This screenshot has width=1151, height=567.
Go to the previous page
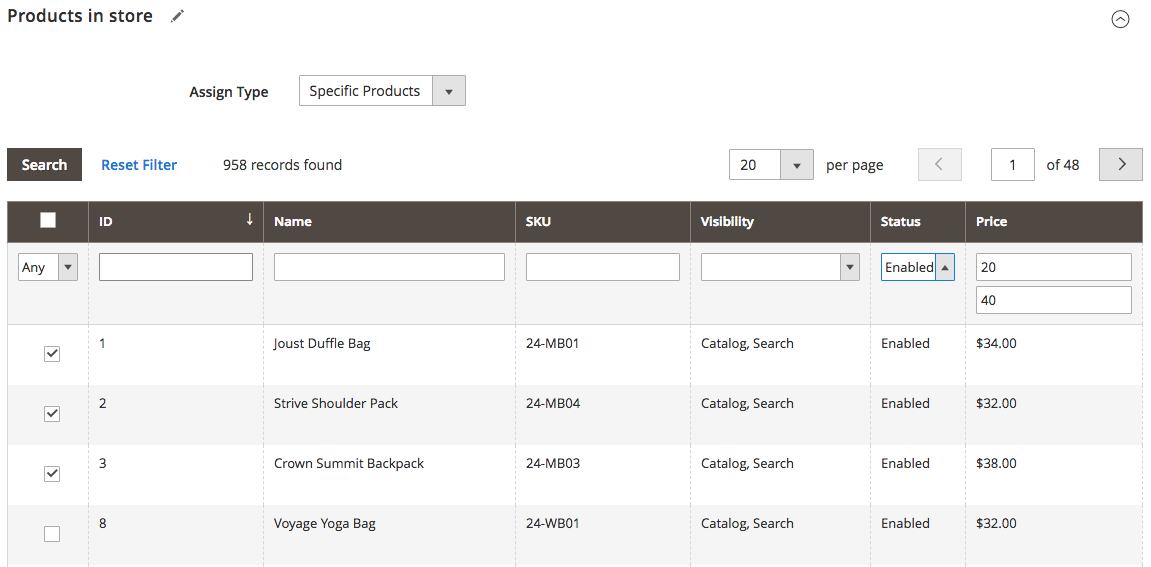(x=940, y=165)
